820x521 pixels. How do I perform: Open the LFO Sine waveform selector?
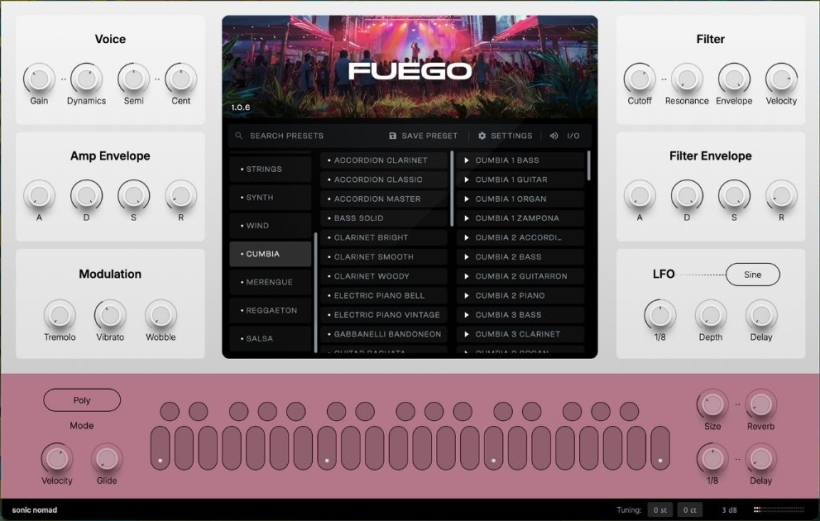[753, 274]
